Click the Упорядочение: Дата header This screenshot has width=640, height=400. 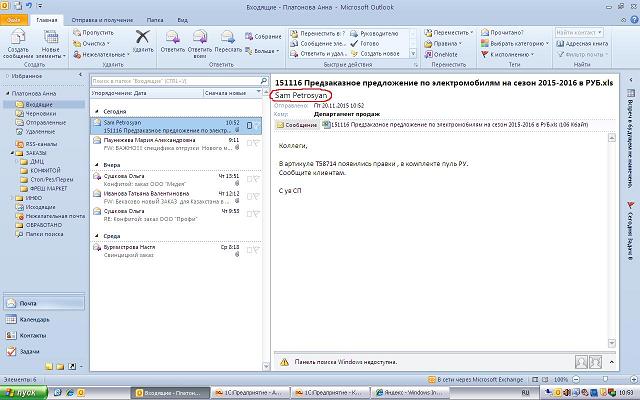[146, 93]
